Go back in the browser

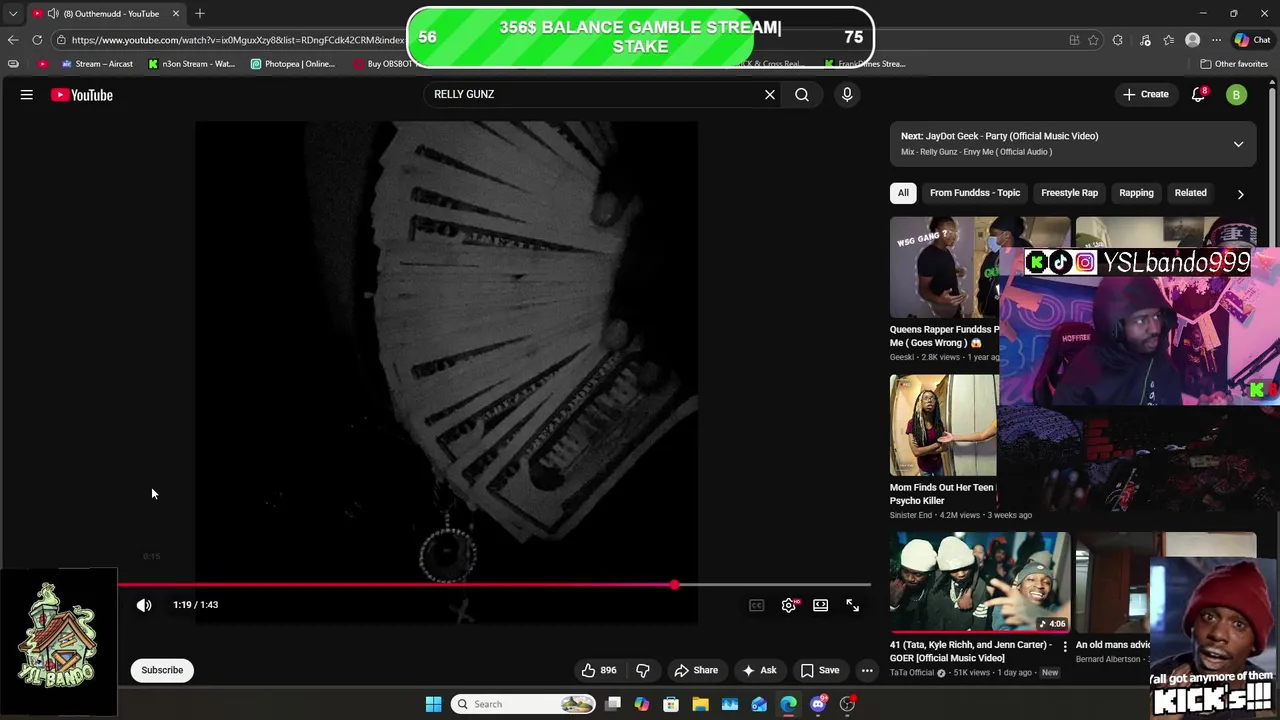point(12,40)
